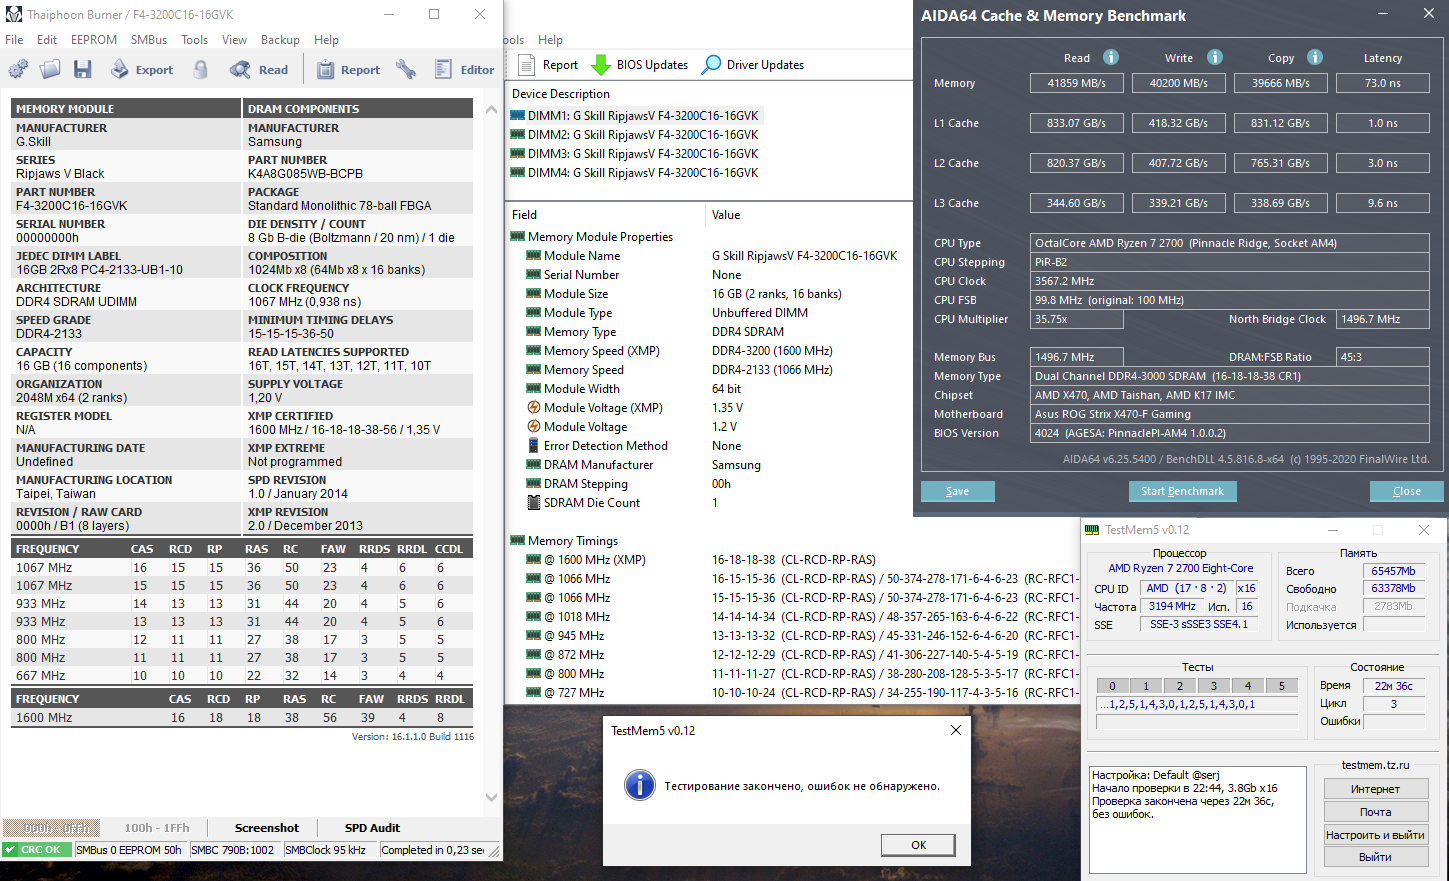Click the floppy disk save icon in Thaiphoon

(83, 69)
